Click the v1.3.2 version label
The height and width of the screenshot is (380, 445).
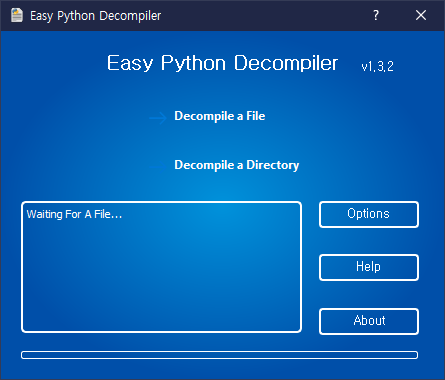pyautogui.click(x=377, y=66)
